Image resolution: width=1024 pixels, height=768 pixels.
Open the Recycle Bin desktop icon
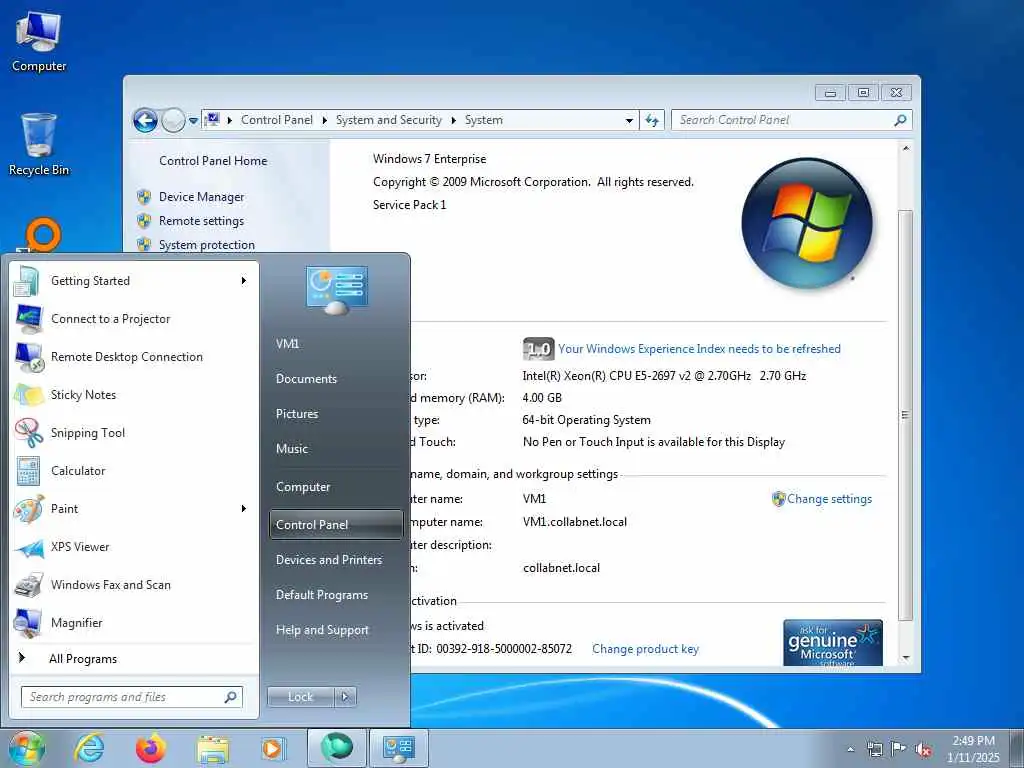click(39, 144)
